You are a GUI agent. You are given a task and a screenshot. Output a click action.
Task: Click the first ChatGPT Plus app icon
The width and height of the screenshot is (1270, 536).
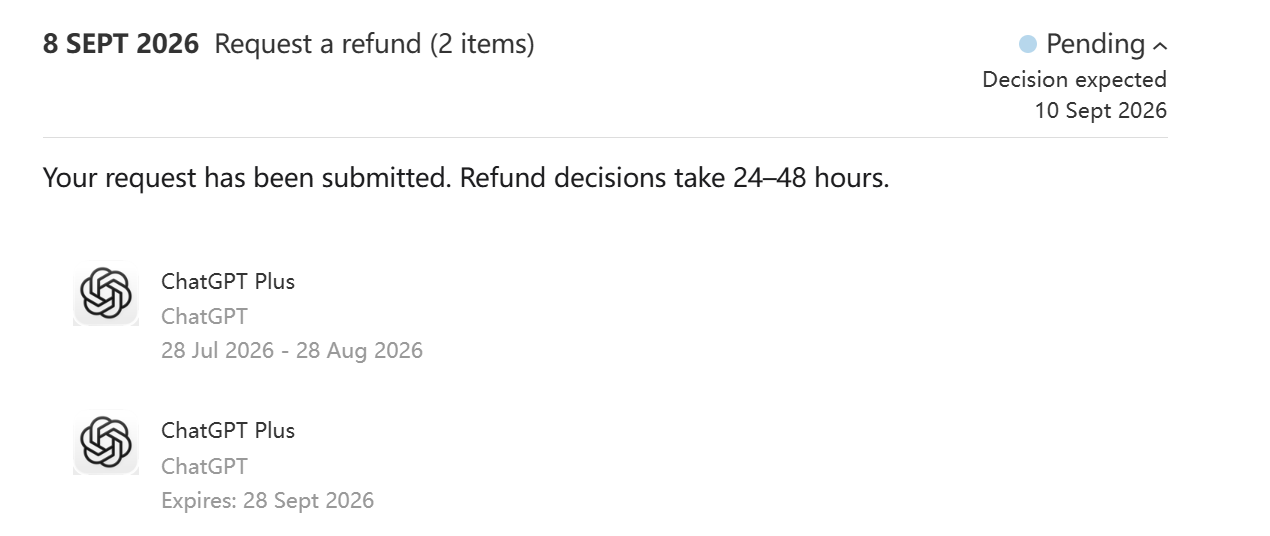[x=106, y=294]
